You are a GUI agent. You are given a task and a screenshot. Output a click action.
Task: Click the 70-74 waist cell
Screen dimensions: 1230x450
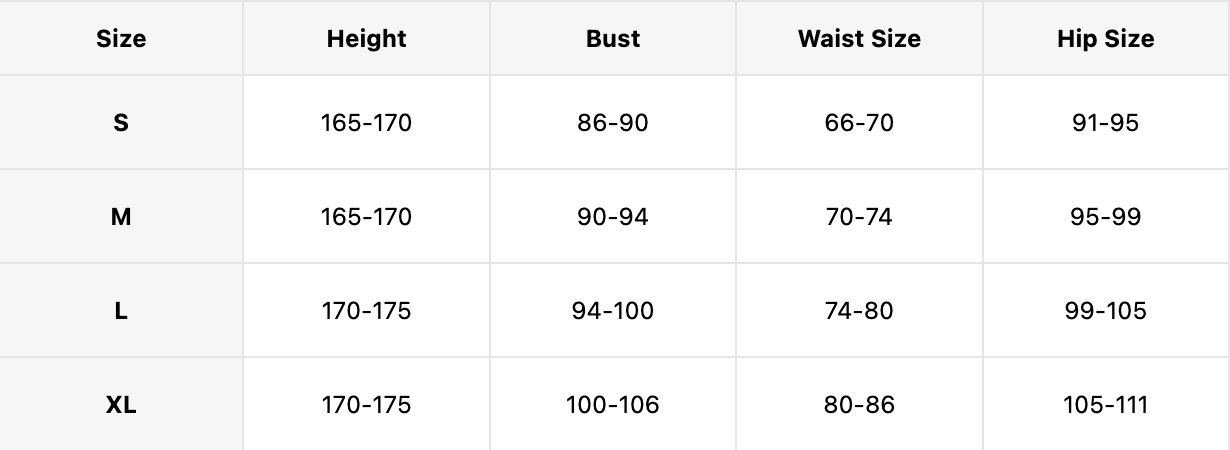(x=859, y=217)
